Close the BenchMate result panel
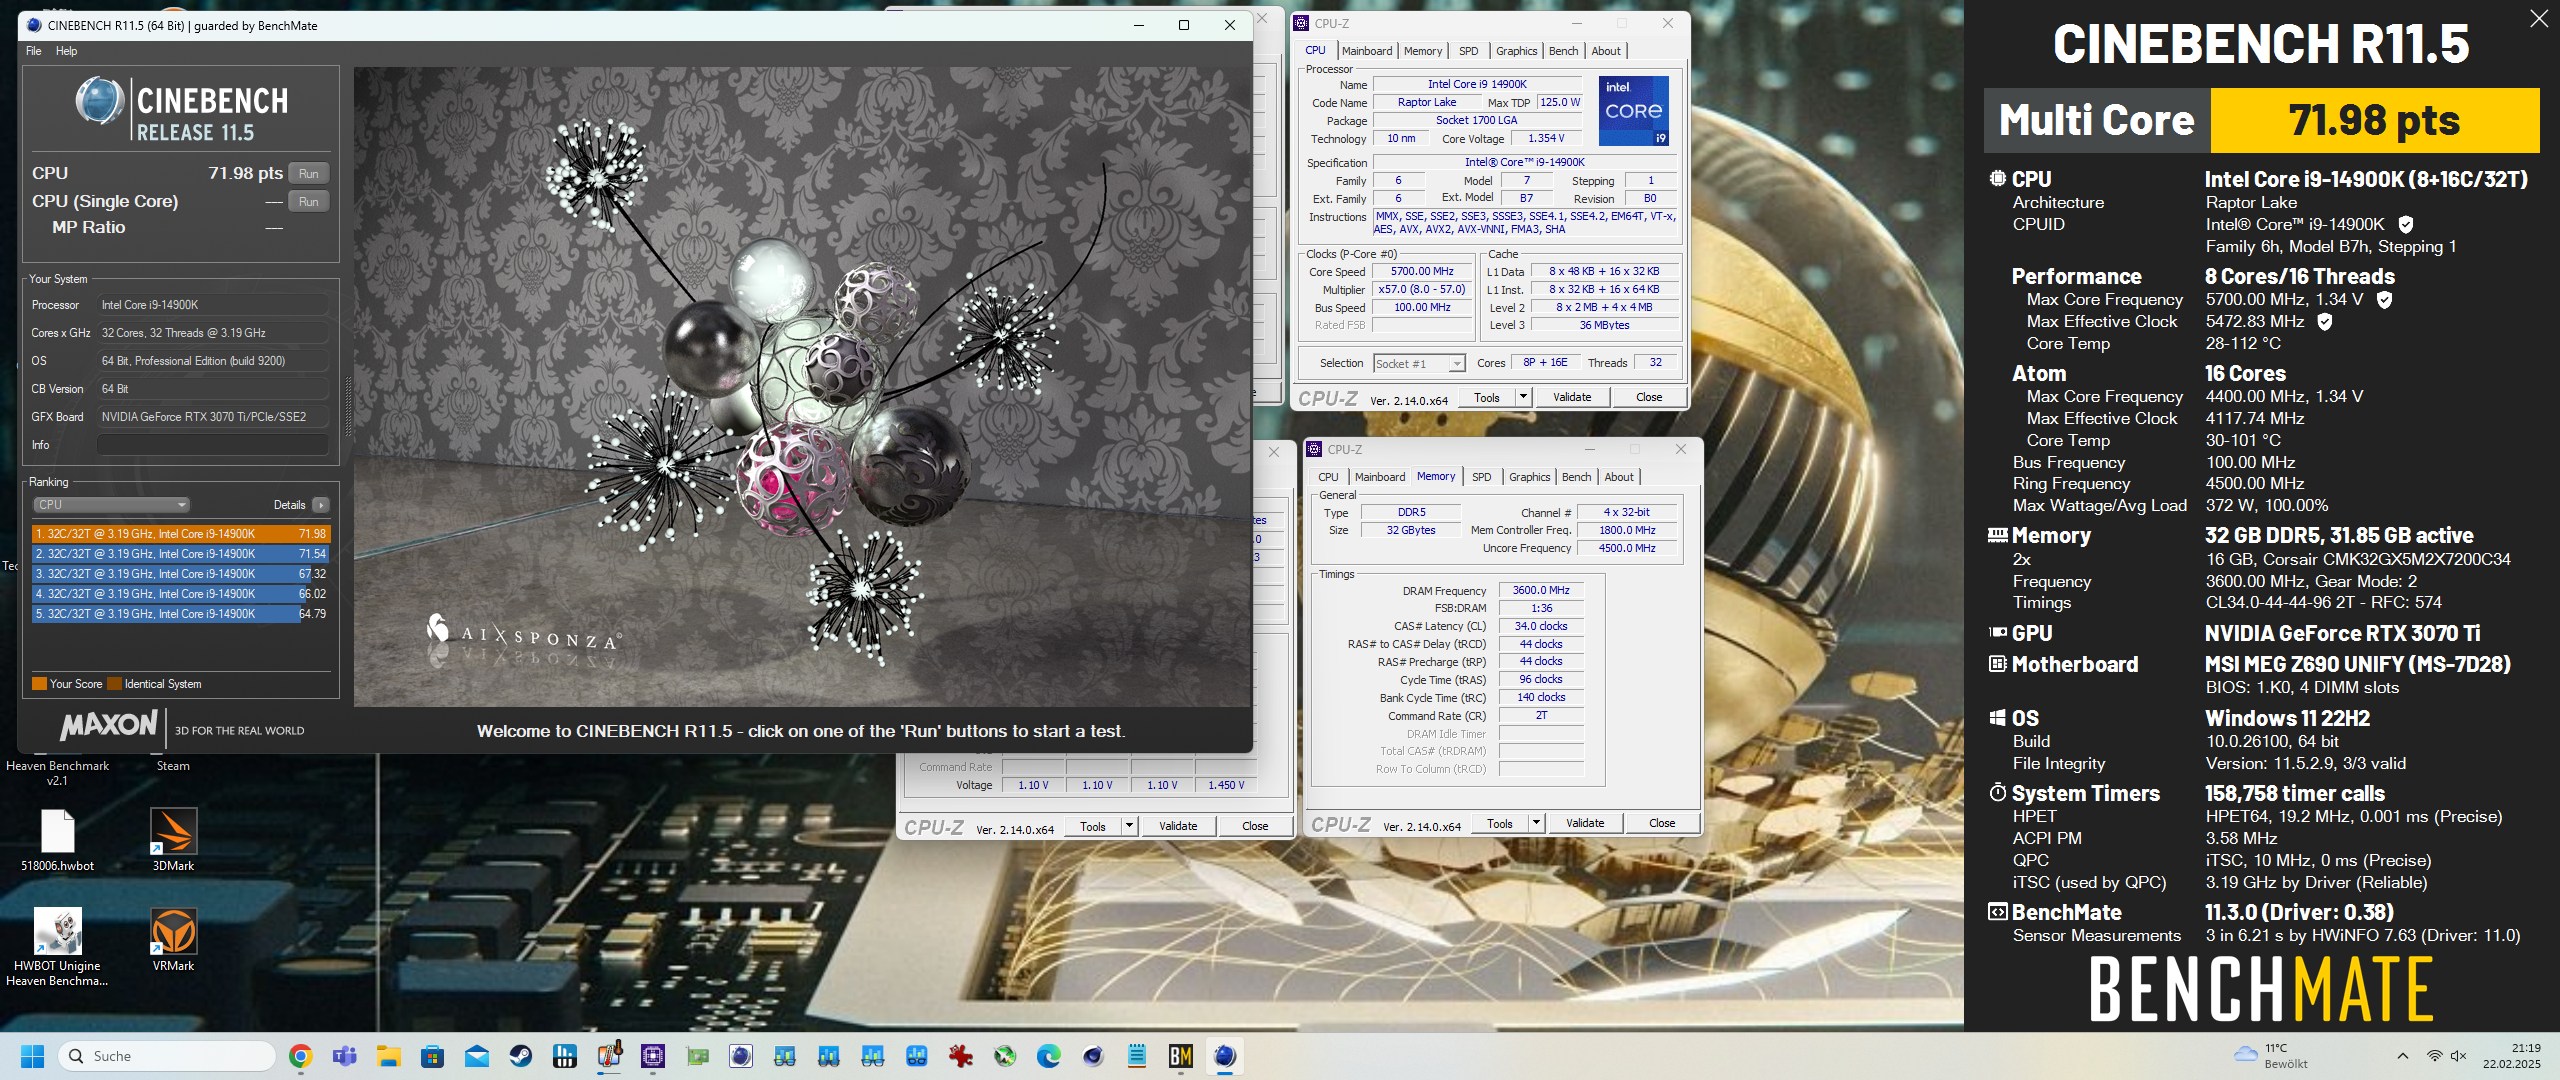Image resolution: width=2560 pixels, height=1080 pixels. pos(2538,19)
